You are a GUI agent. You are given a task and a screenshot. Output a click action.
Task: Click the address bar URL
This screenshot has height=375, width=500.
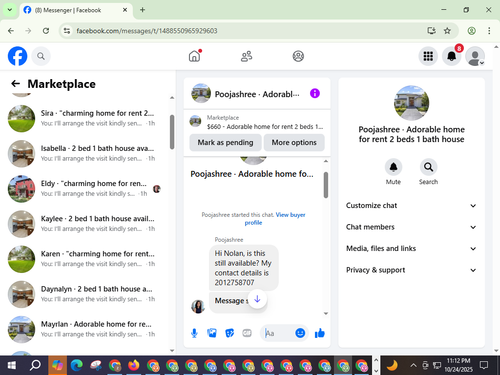pos(147,31)
